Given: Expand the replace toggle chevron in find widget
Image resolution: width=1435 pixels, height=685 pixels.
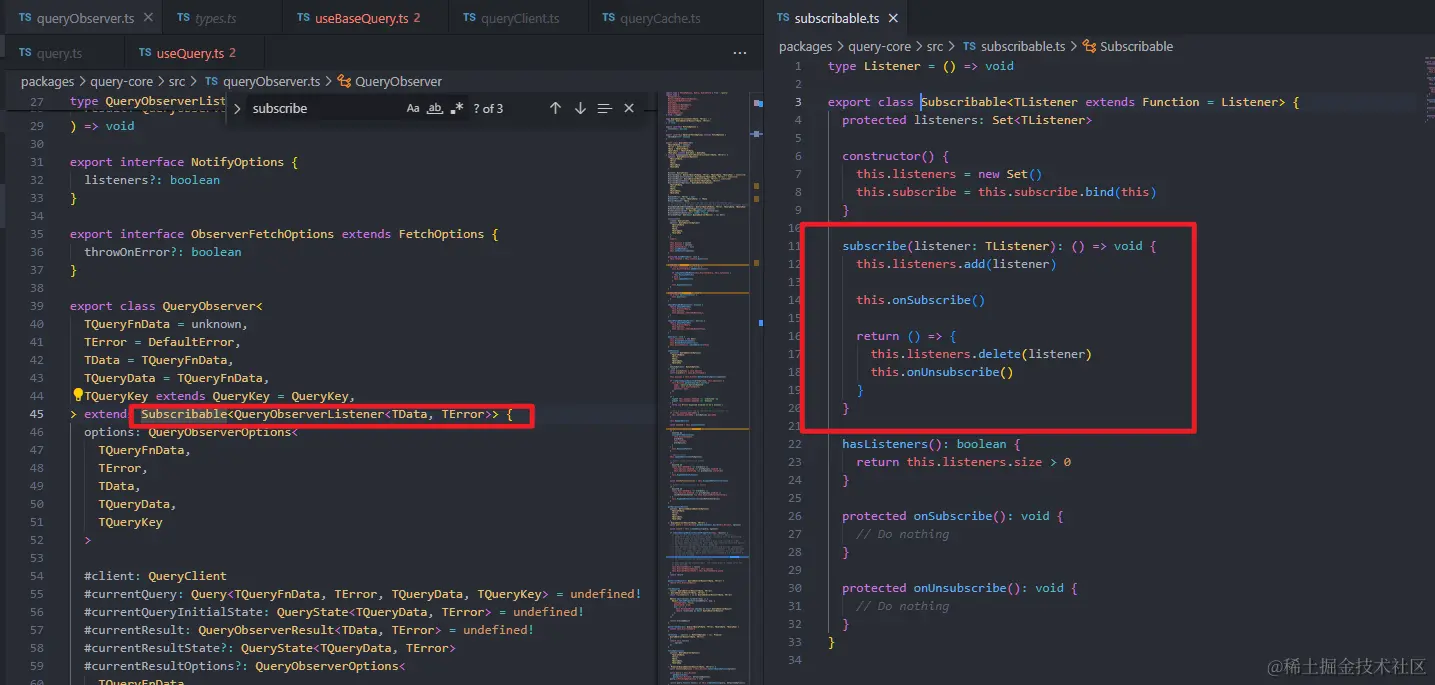Looking at the screenshot, I should [x=237, y=108].
